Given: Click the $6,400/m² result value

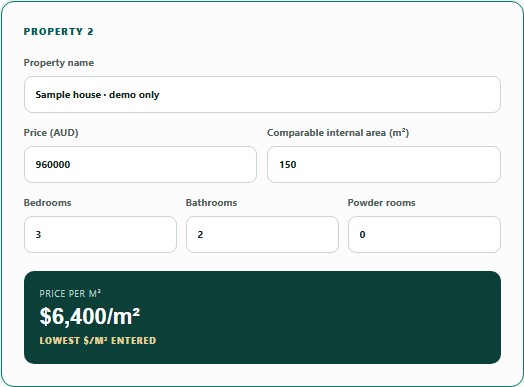Looking at the screenshot, I should (90, 316).
